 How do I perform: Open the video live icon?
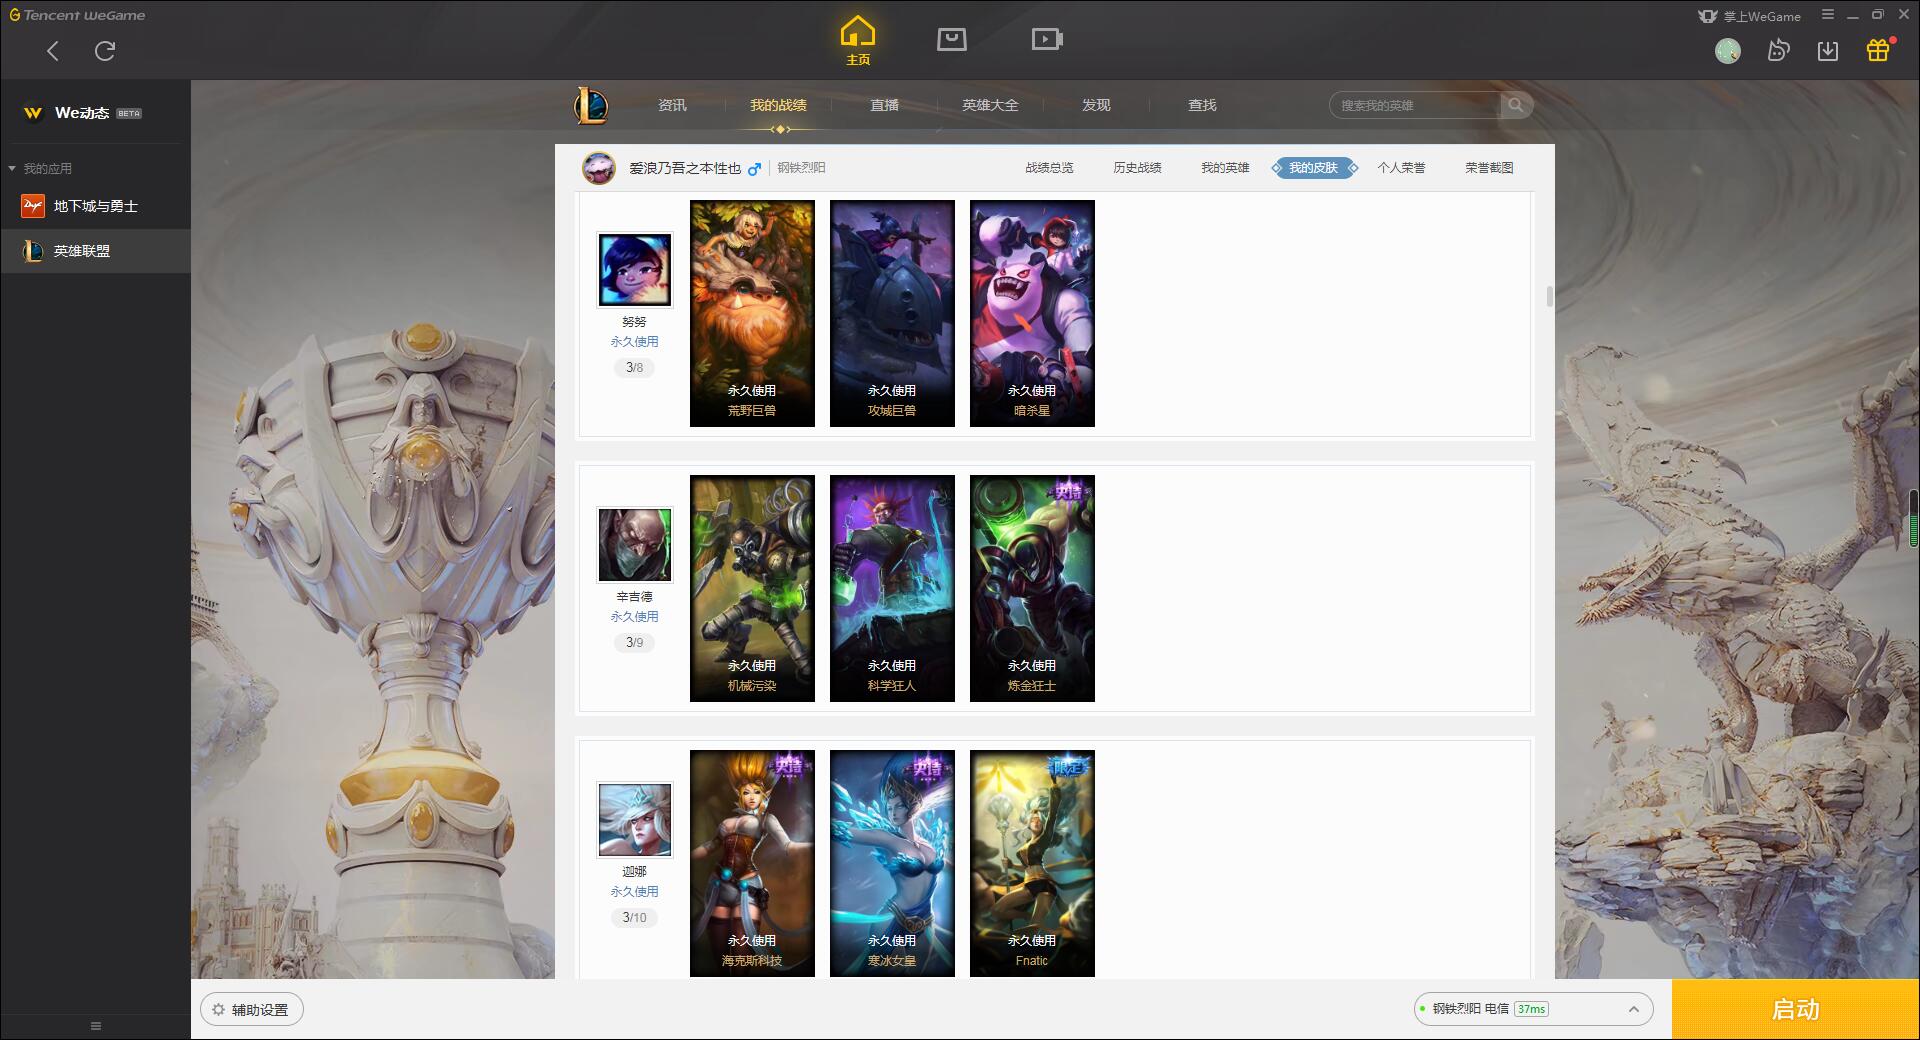pyautogui.click(x=1047, y=39)
